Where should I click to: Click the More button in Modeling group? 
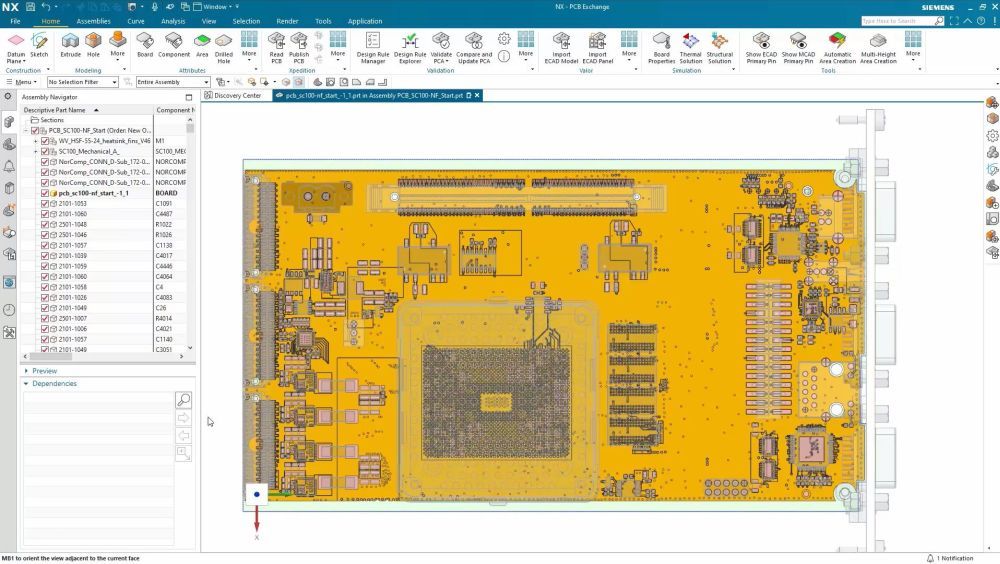[x=117, y=45]
